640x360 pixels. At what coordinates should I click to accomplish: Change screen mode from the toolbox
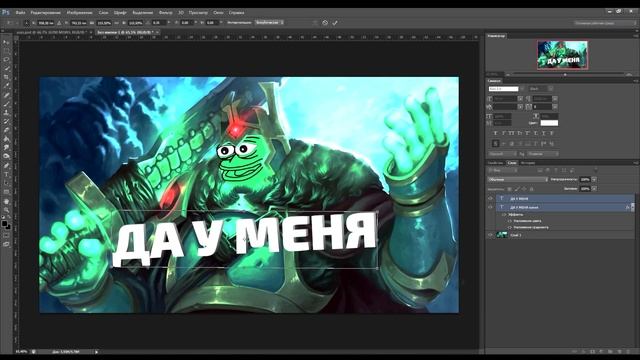pos(6,244)
